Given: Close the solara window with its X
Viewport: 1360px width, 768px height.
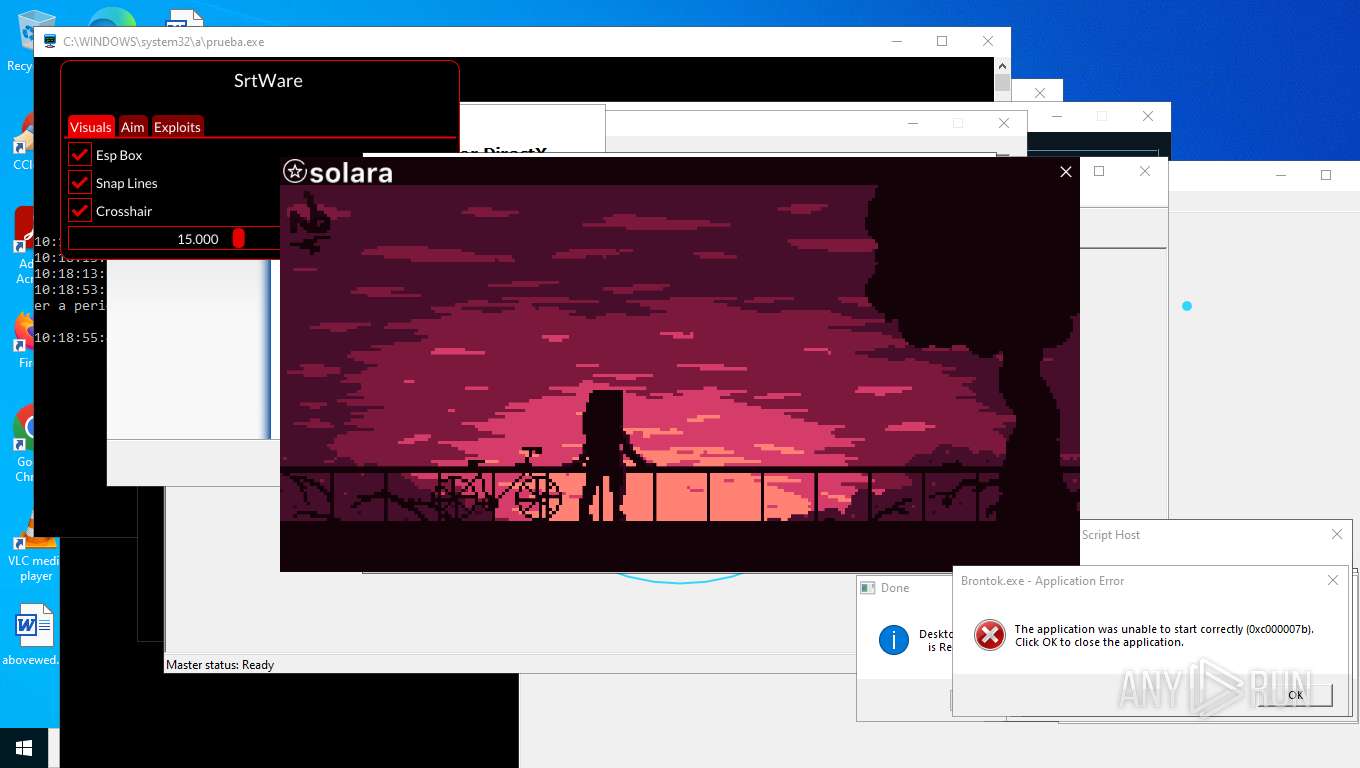Looking at the screenshot, I should [x=1066, y=172].
